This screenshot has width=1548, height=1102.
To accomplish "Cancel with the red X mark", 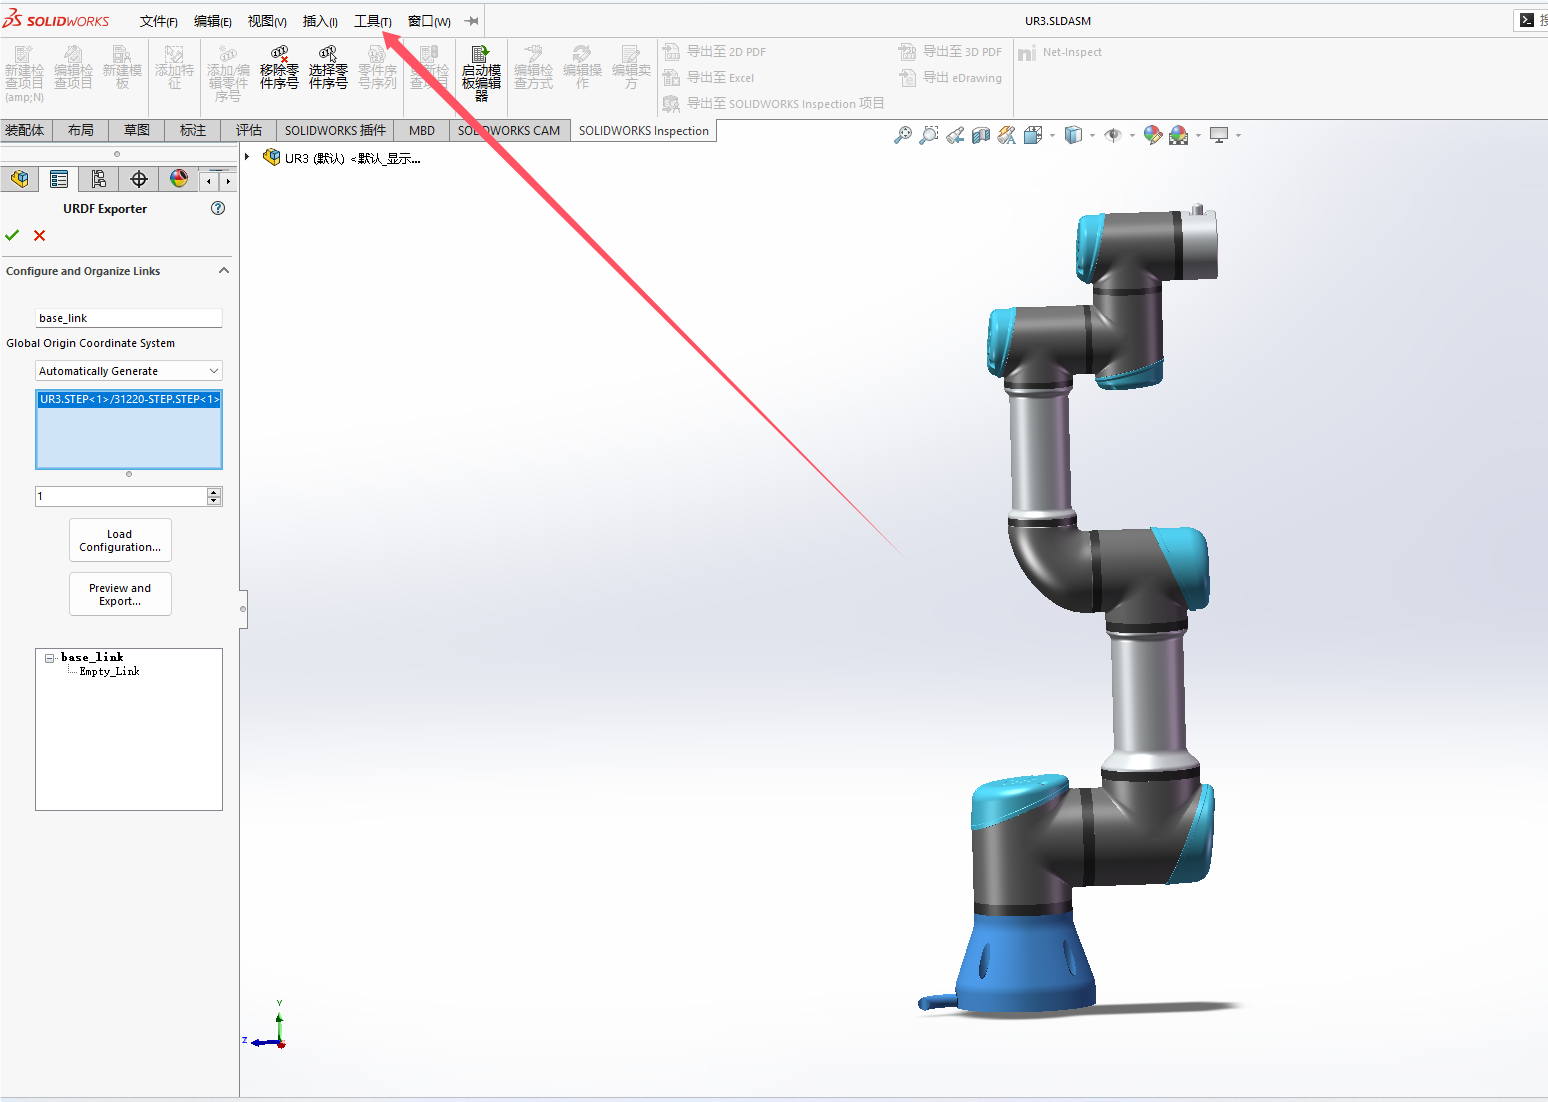I will 39,235.
